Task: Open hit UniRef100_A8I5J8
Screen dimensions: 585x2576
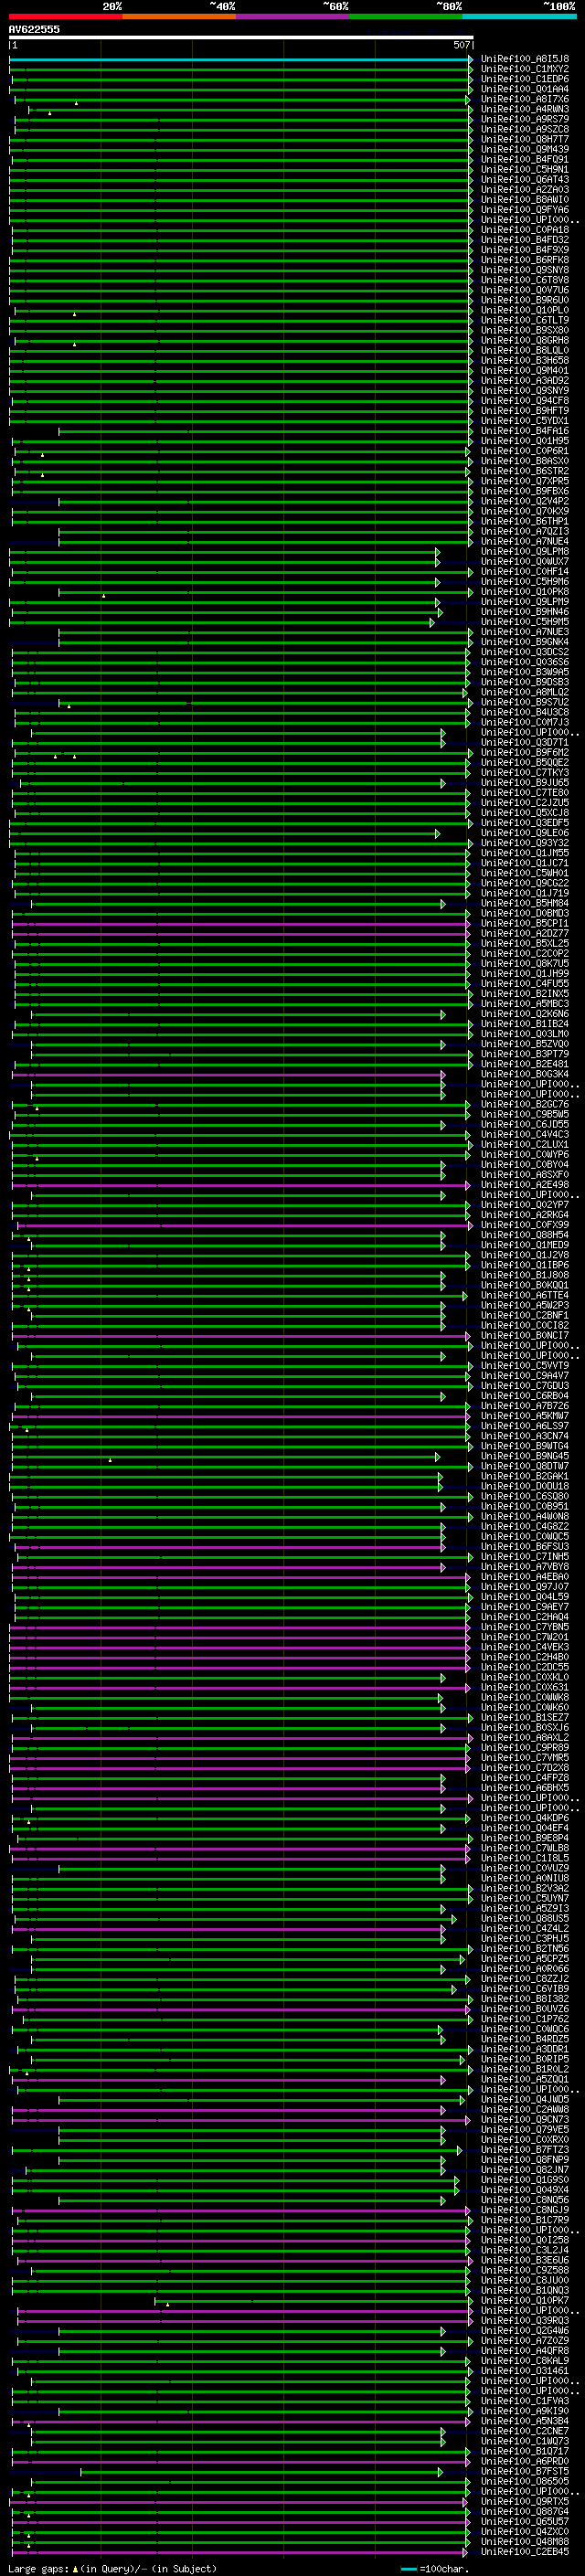Action: tap(524, 59)
